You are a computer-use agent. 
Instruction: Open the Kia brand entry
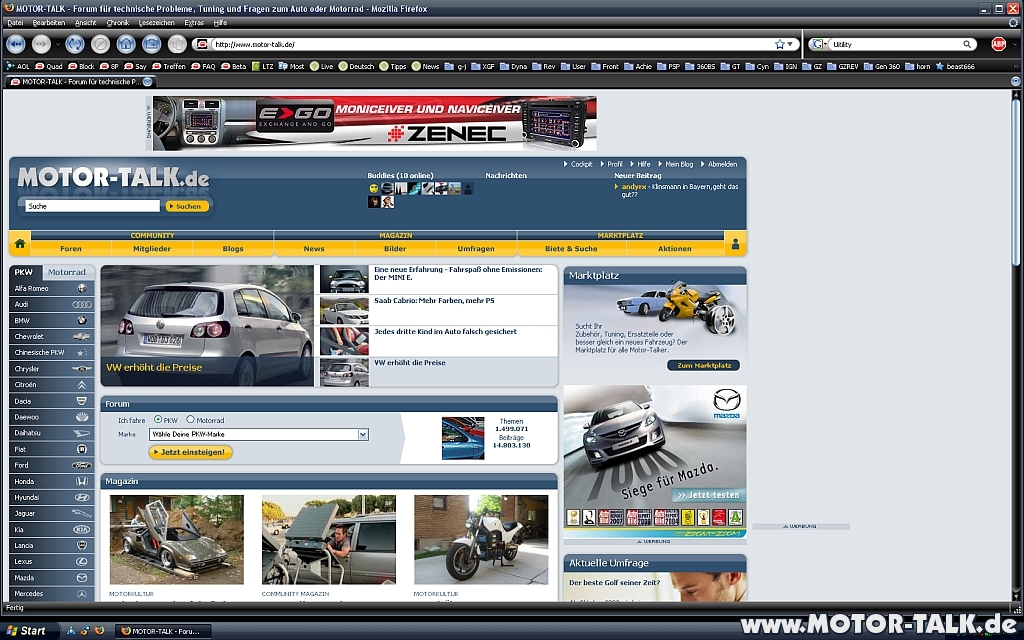(x=52, y=530)
